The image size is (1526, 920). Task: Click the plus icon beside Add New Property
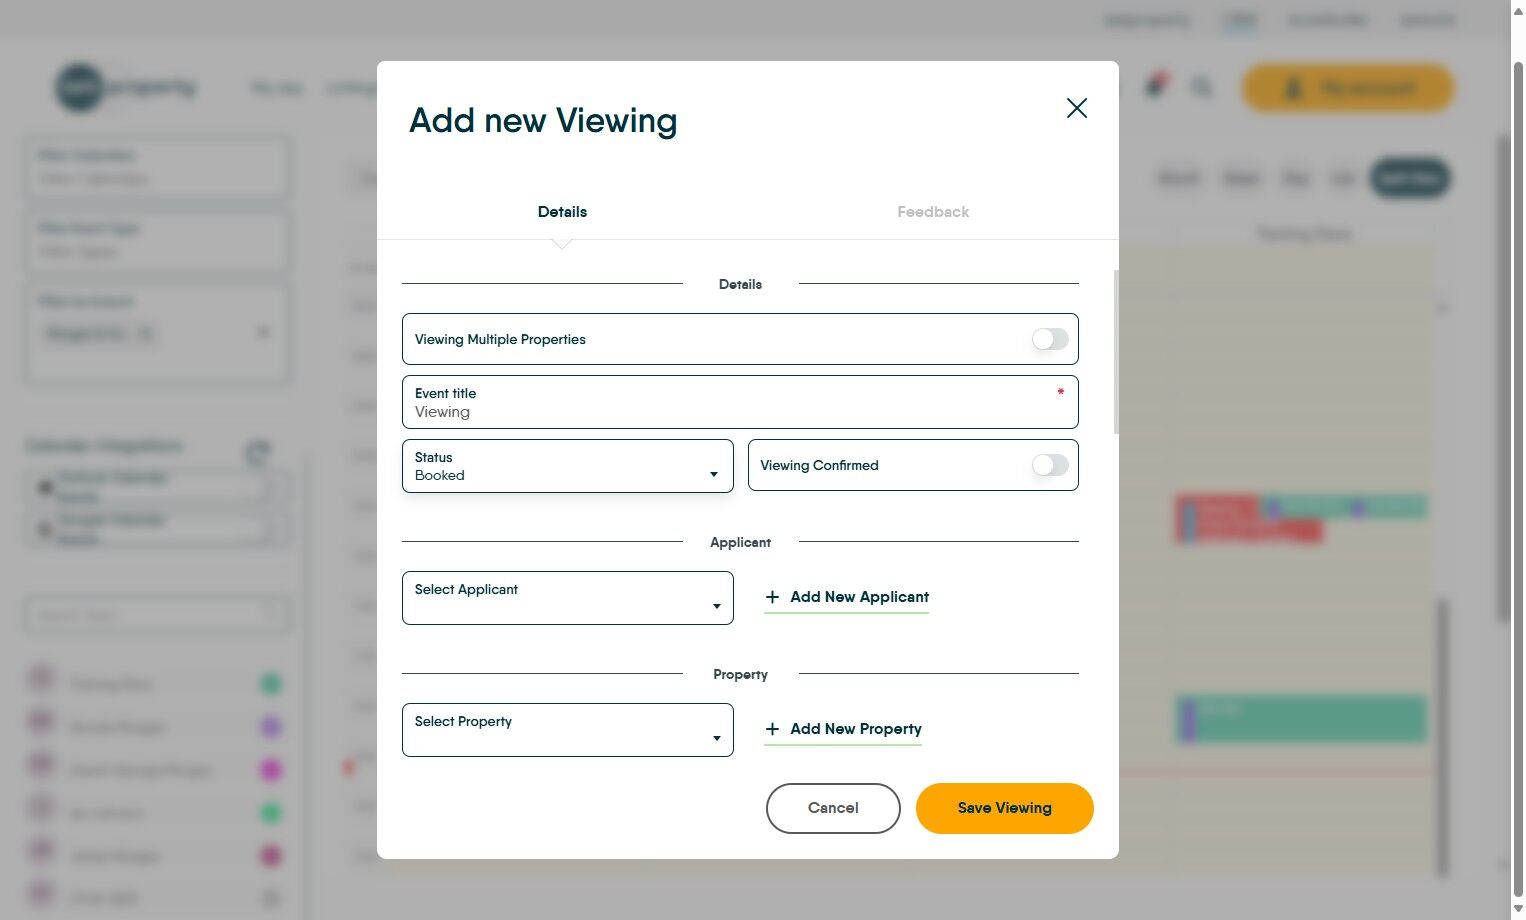coord(772,729)
